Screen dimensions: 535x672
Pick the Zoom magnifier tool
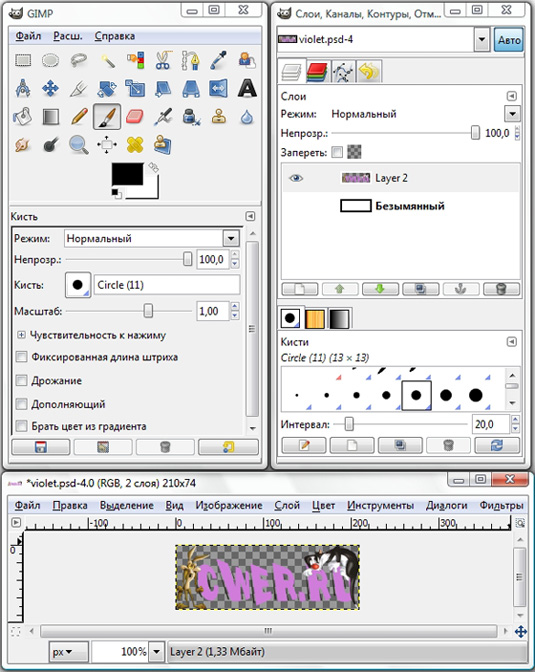point(79,145)
